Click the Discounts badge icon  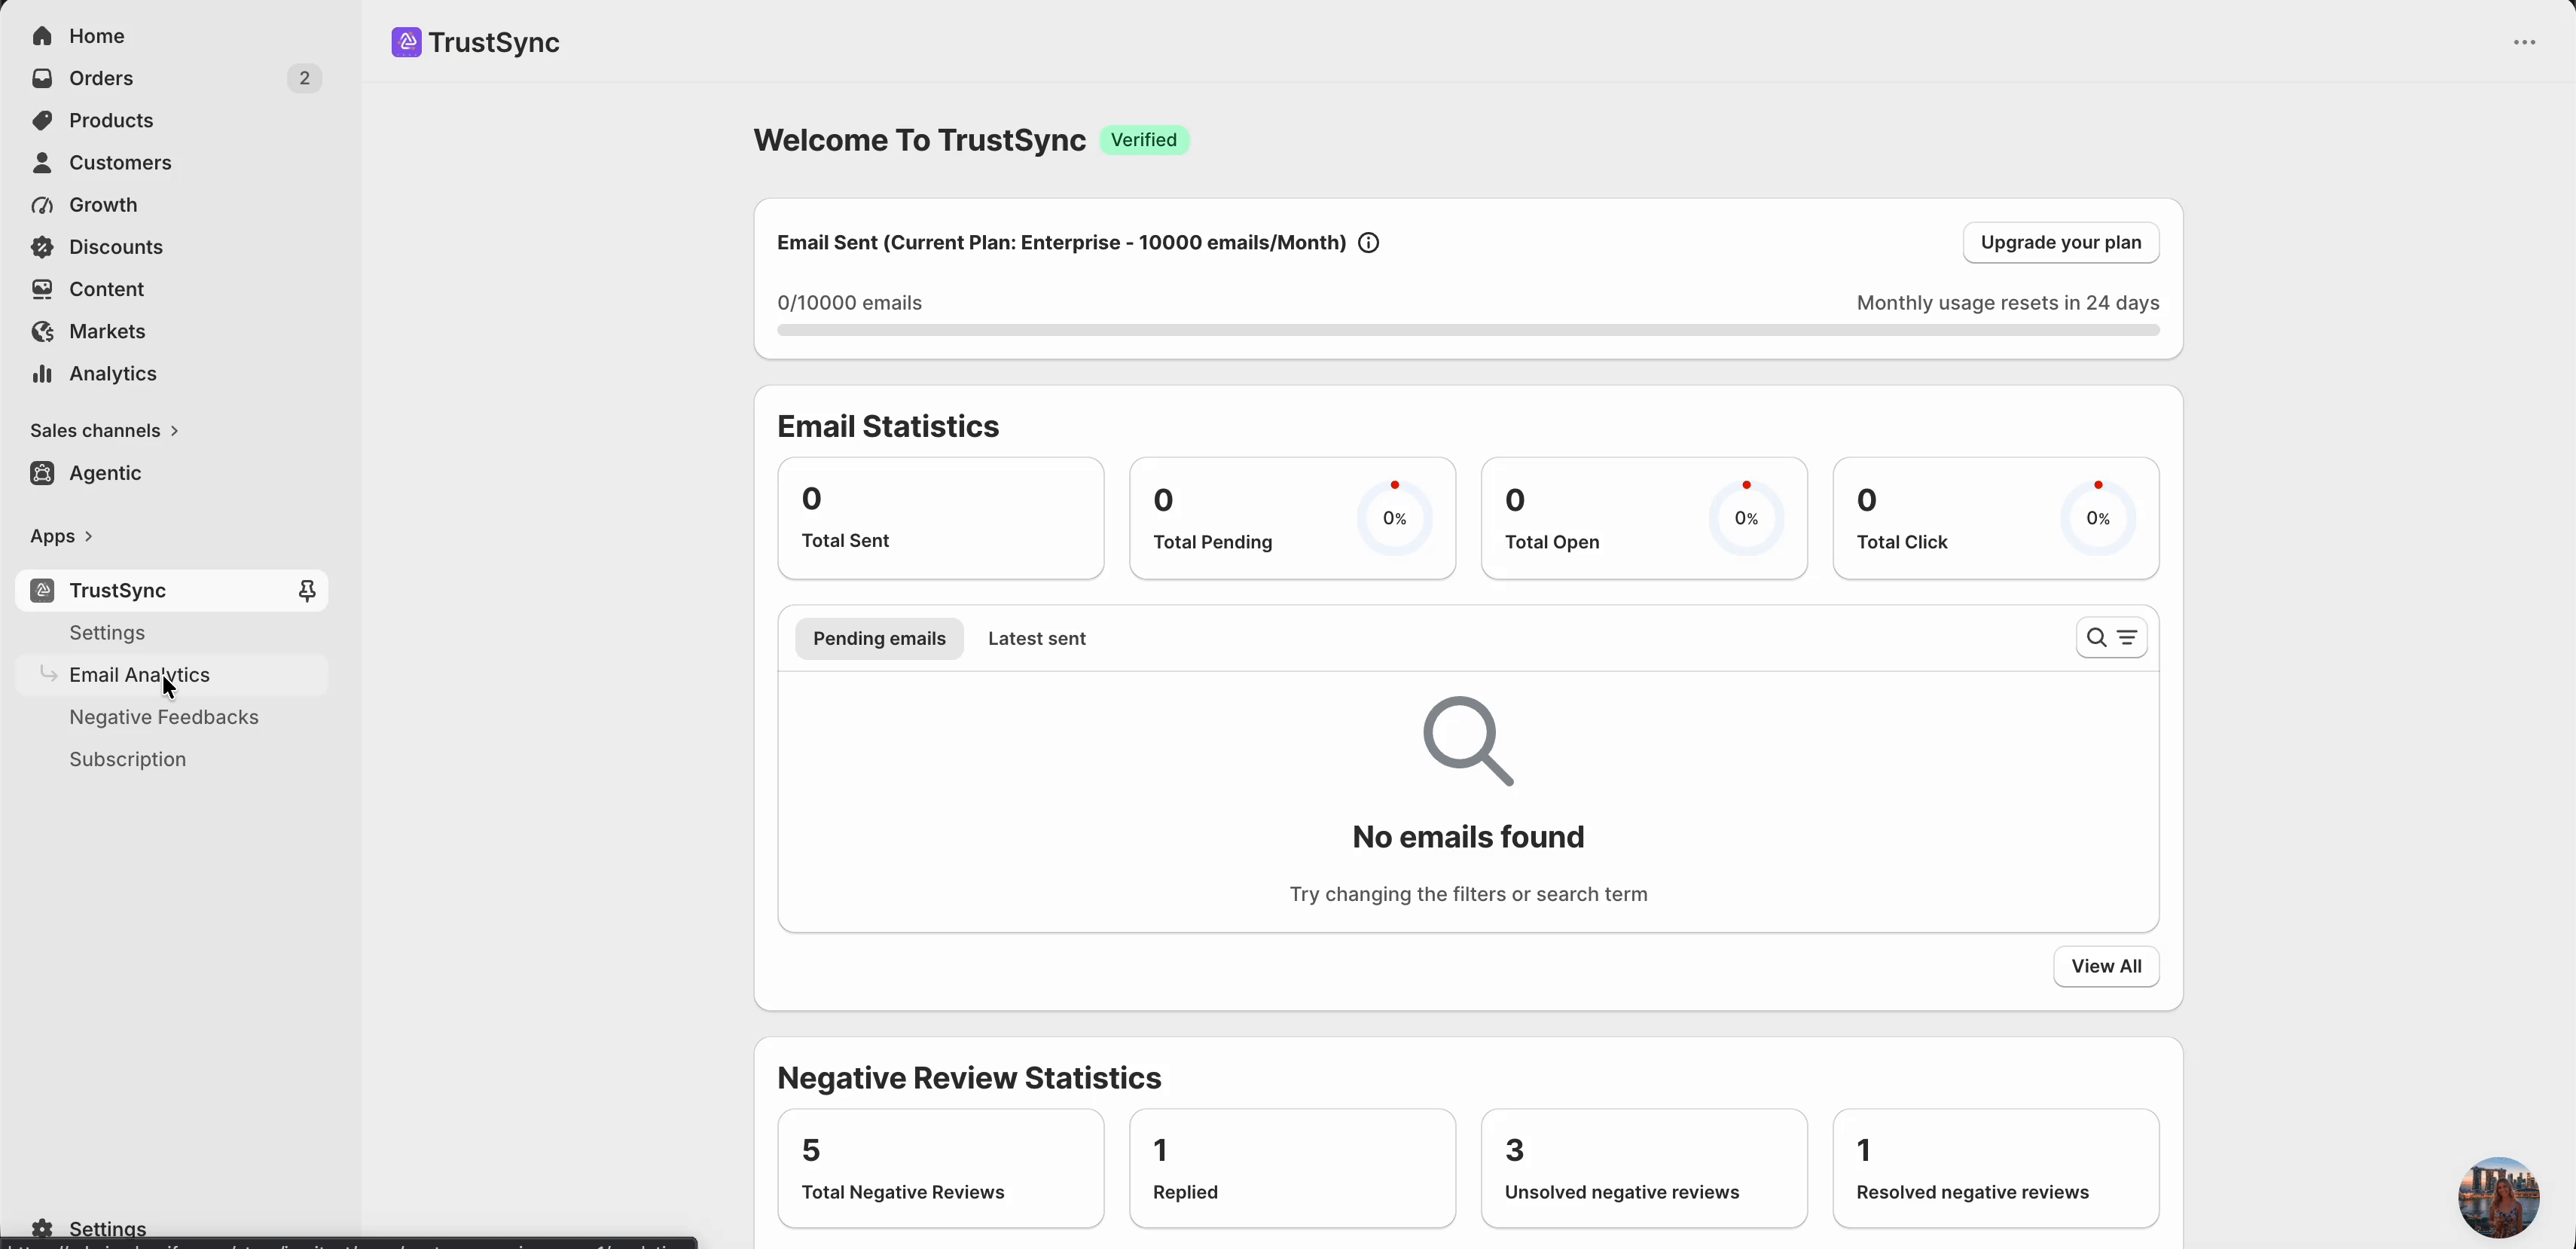pyautogui.click(x=42, y=247)
